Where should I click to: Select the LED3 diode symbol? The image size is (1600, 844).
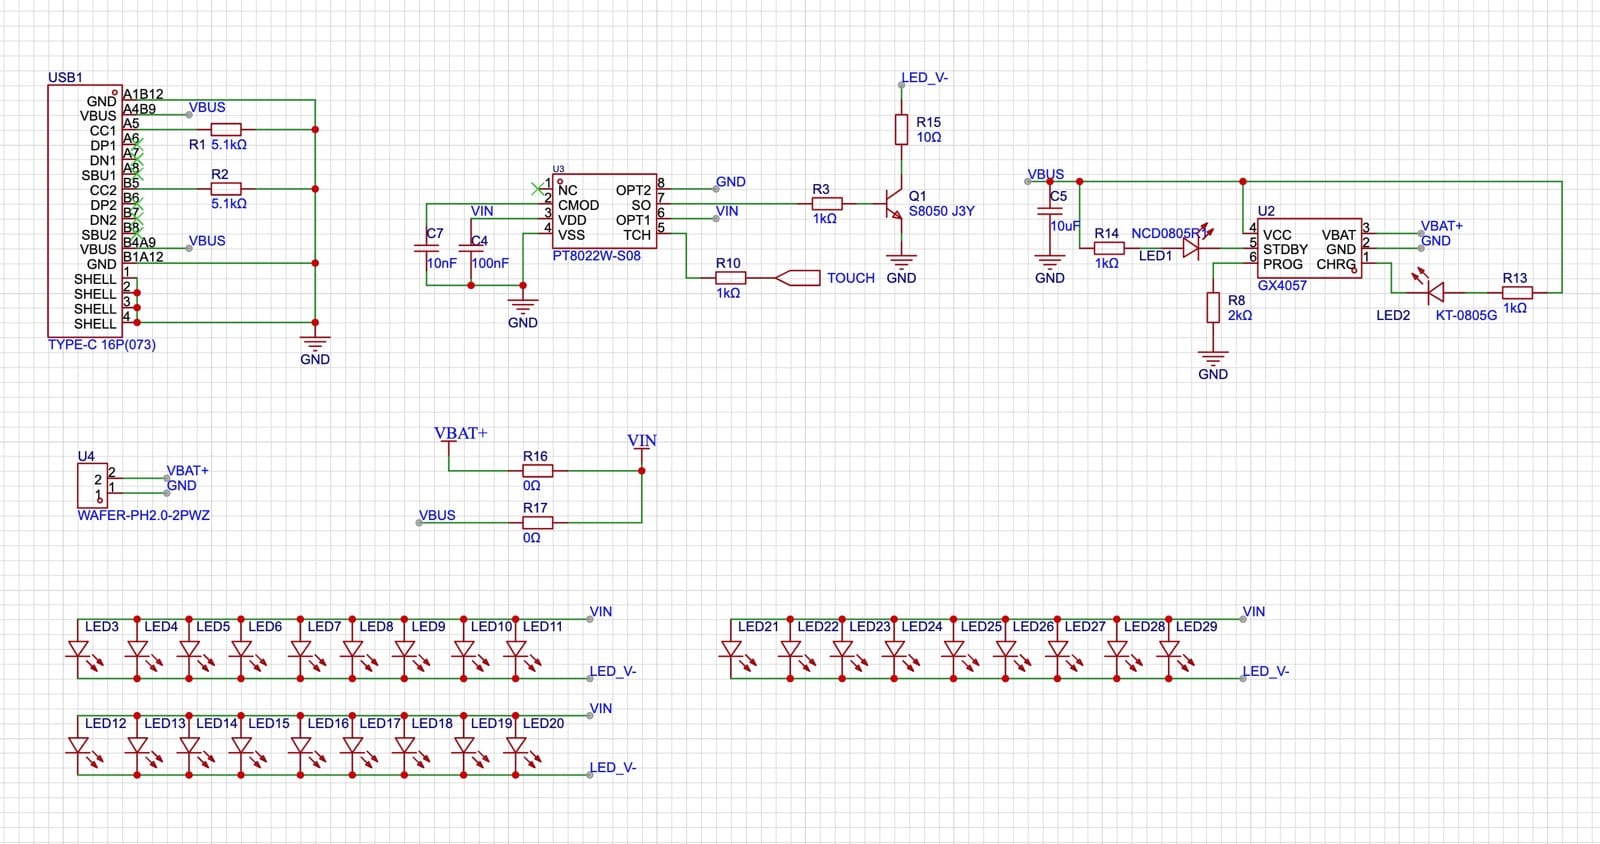point(82,650)
